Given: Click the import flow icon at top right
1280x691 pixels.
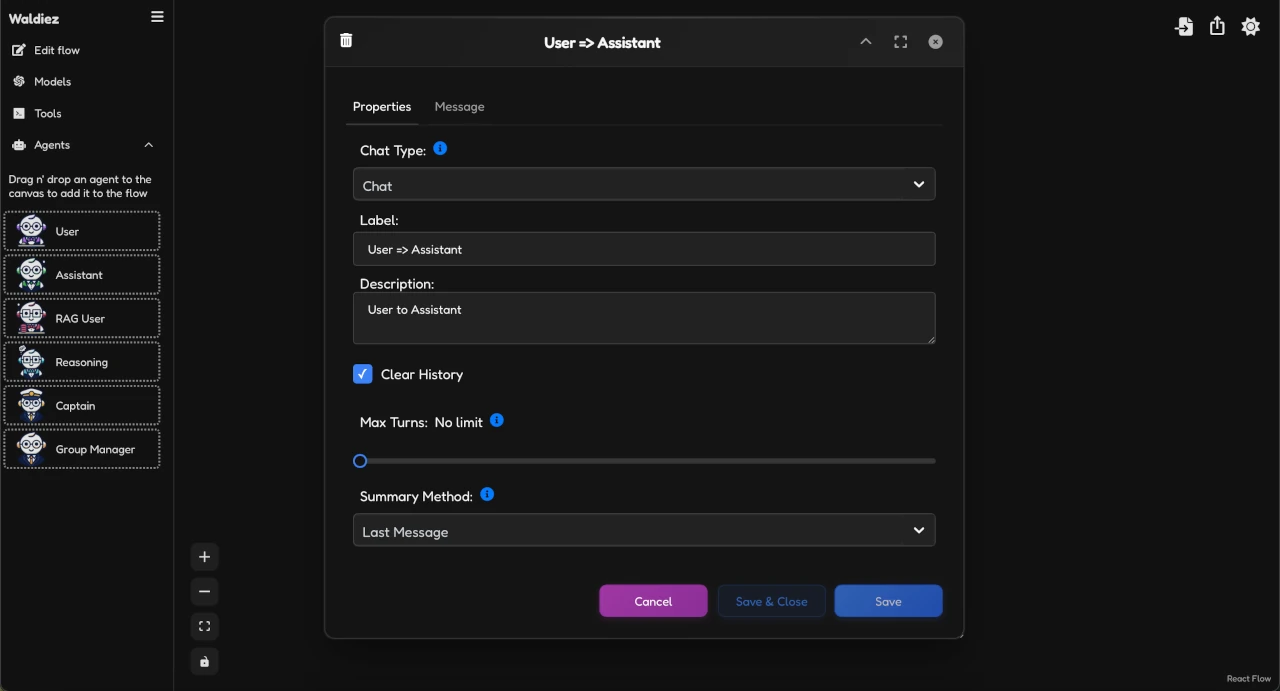Looking at the screenshot, I should click(1184, 26).
